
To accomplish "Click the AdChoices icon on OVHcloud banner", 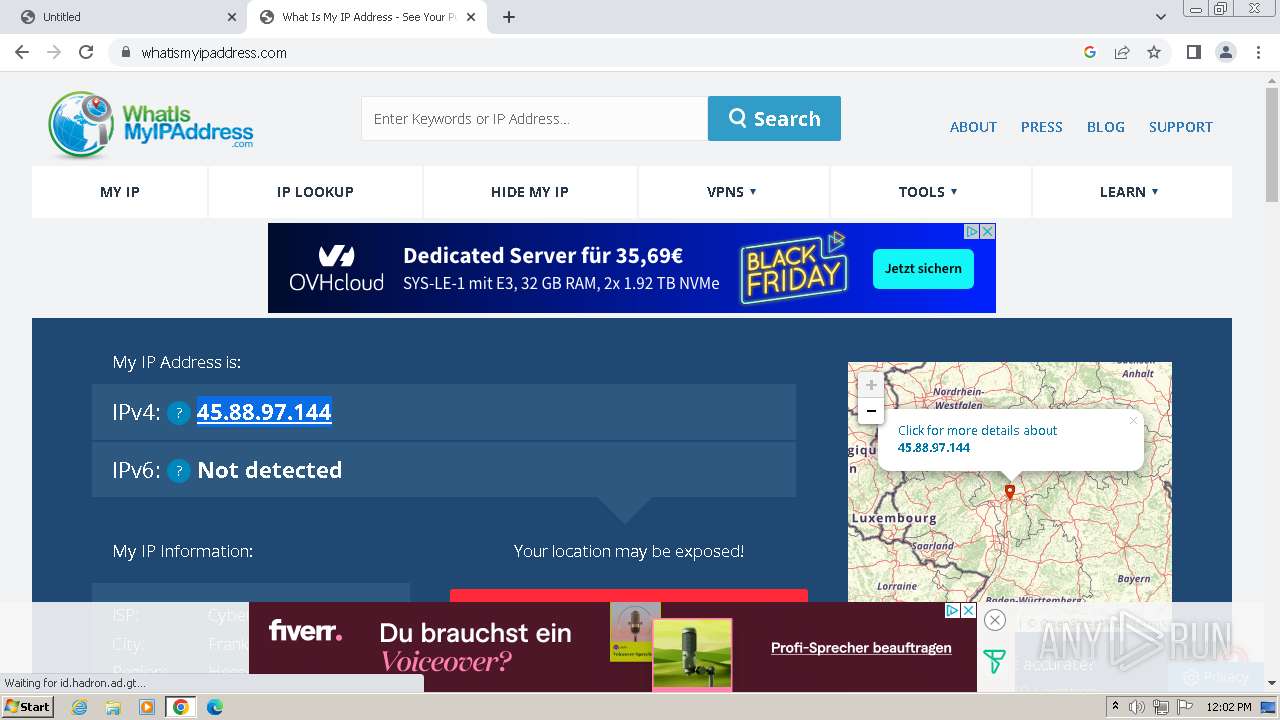I will (x=971, y=231).
